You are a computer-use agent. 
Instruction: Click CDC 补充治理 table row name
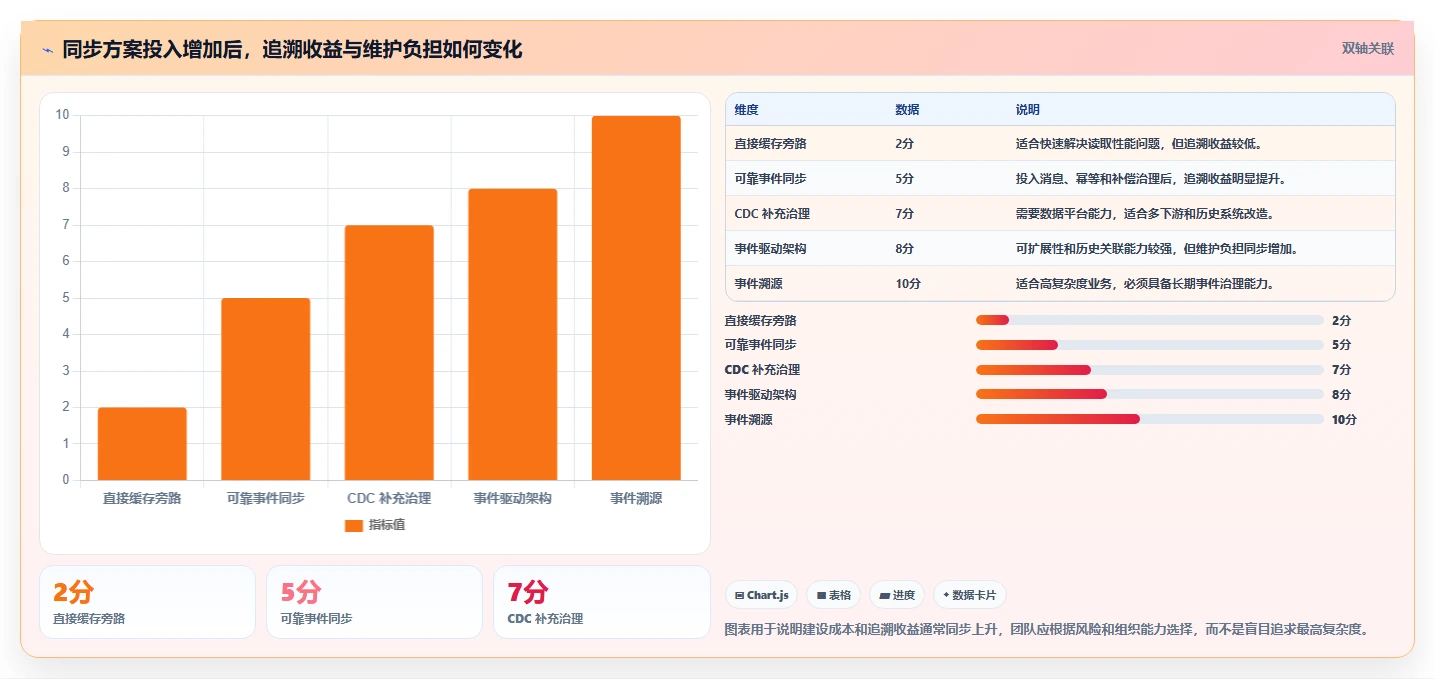click(x=772, y=214)
